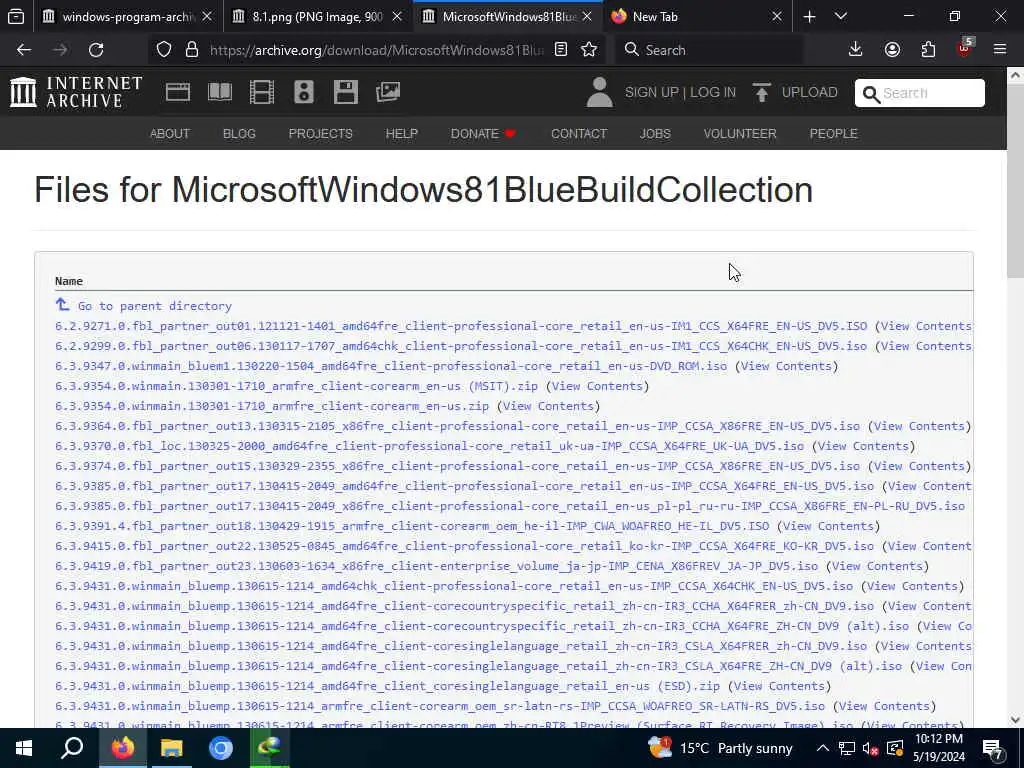Click the SIGN UP link

pos(652,92)
